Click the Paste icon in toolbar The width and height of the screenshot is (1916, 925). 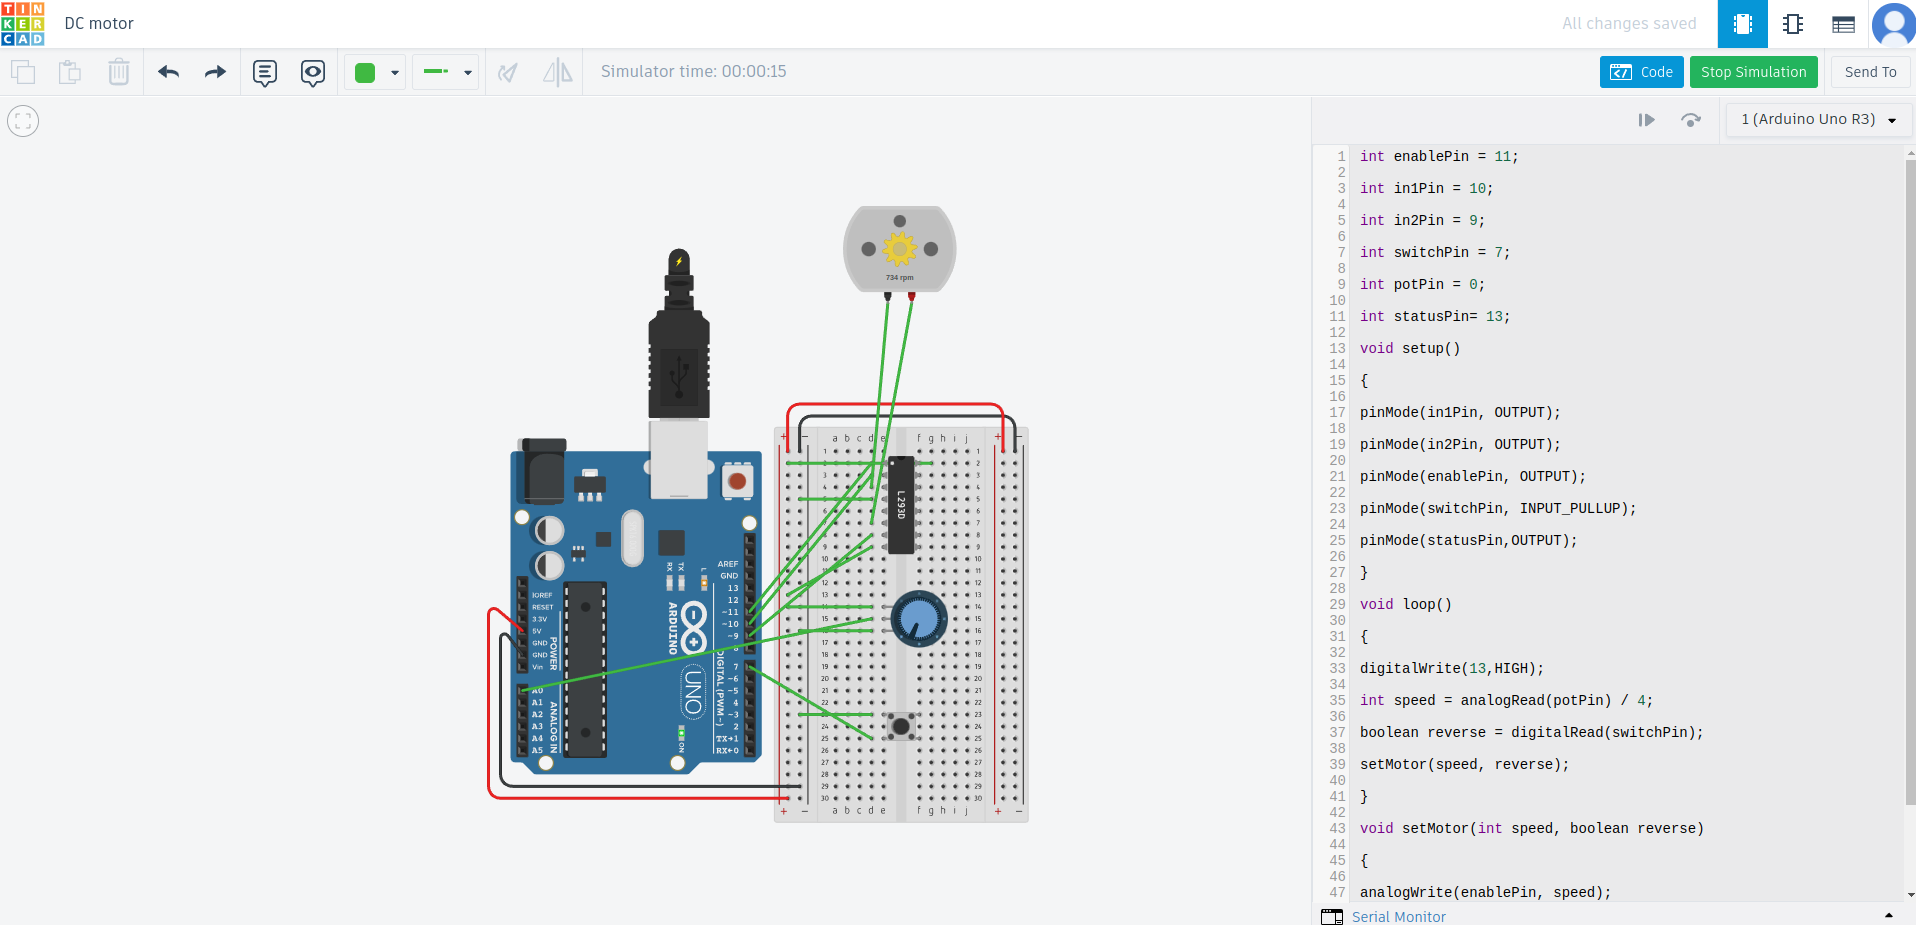point(70,72)
